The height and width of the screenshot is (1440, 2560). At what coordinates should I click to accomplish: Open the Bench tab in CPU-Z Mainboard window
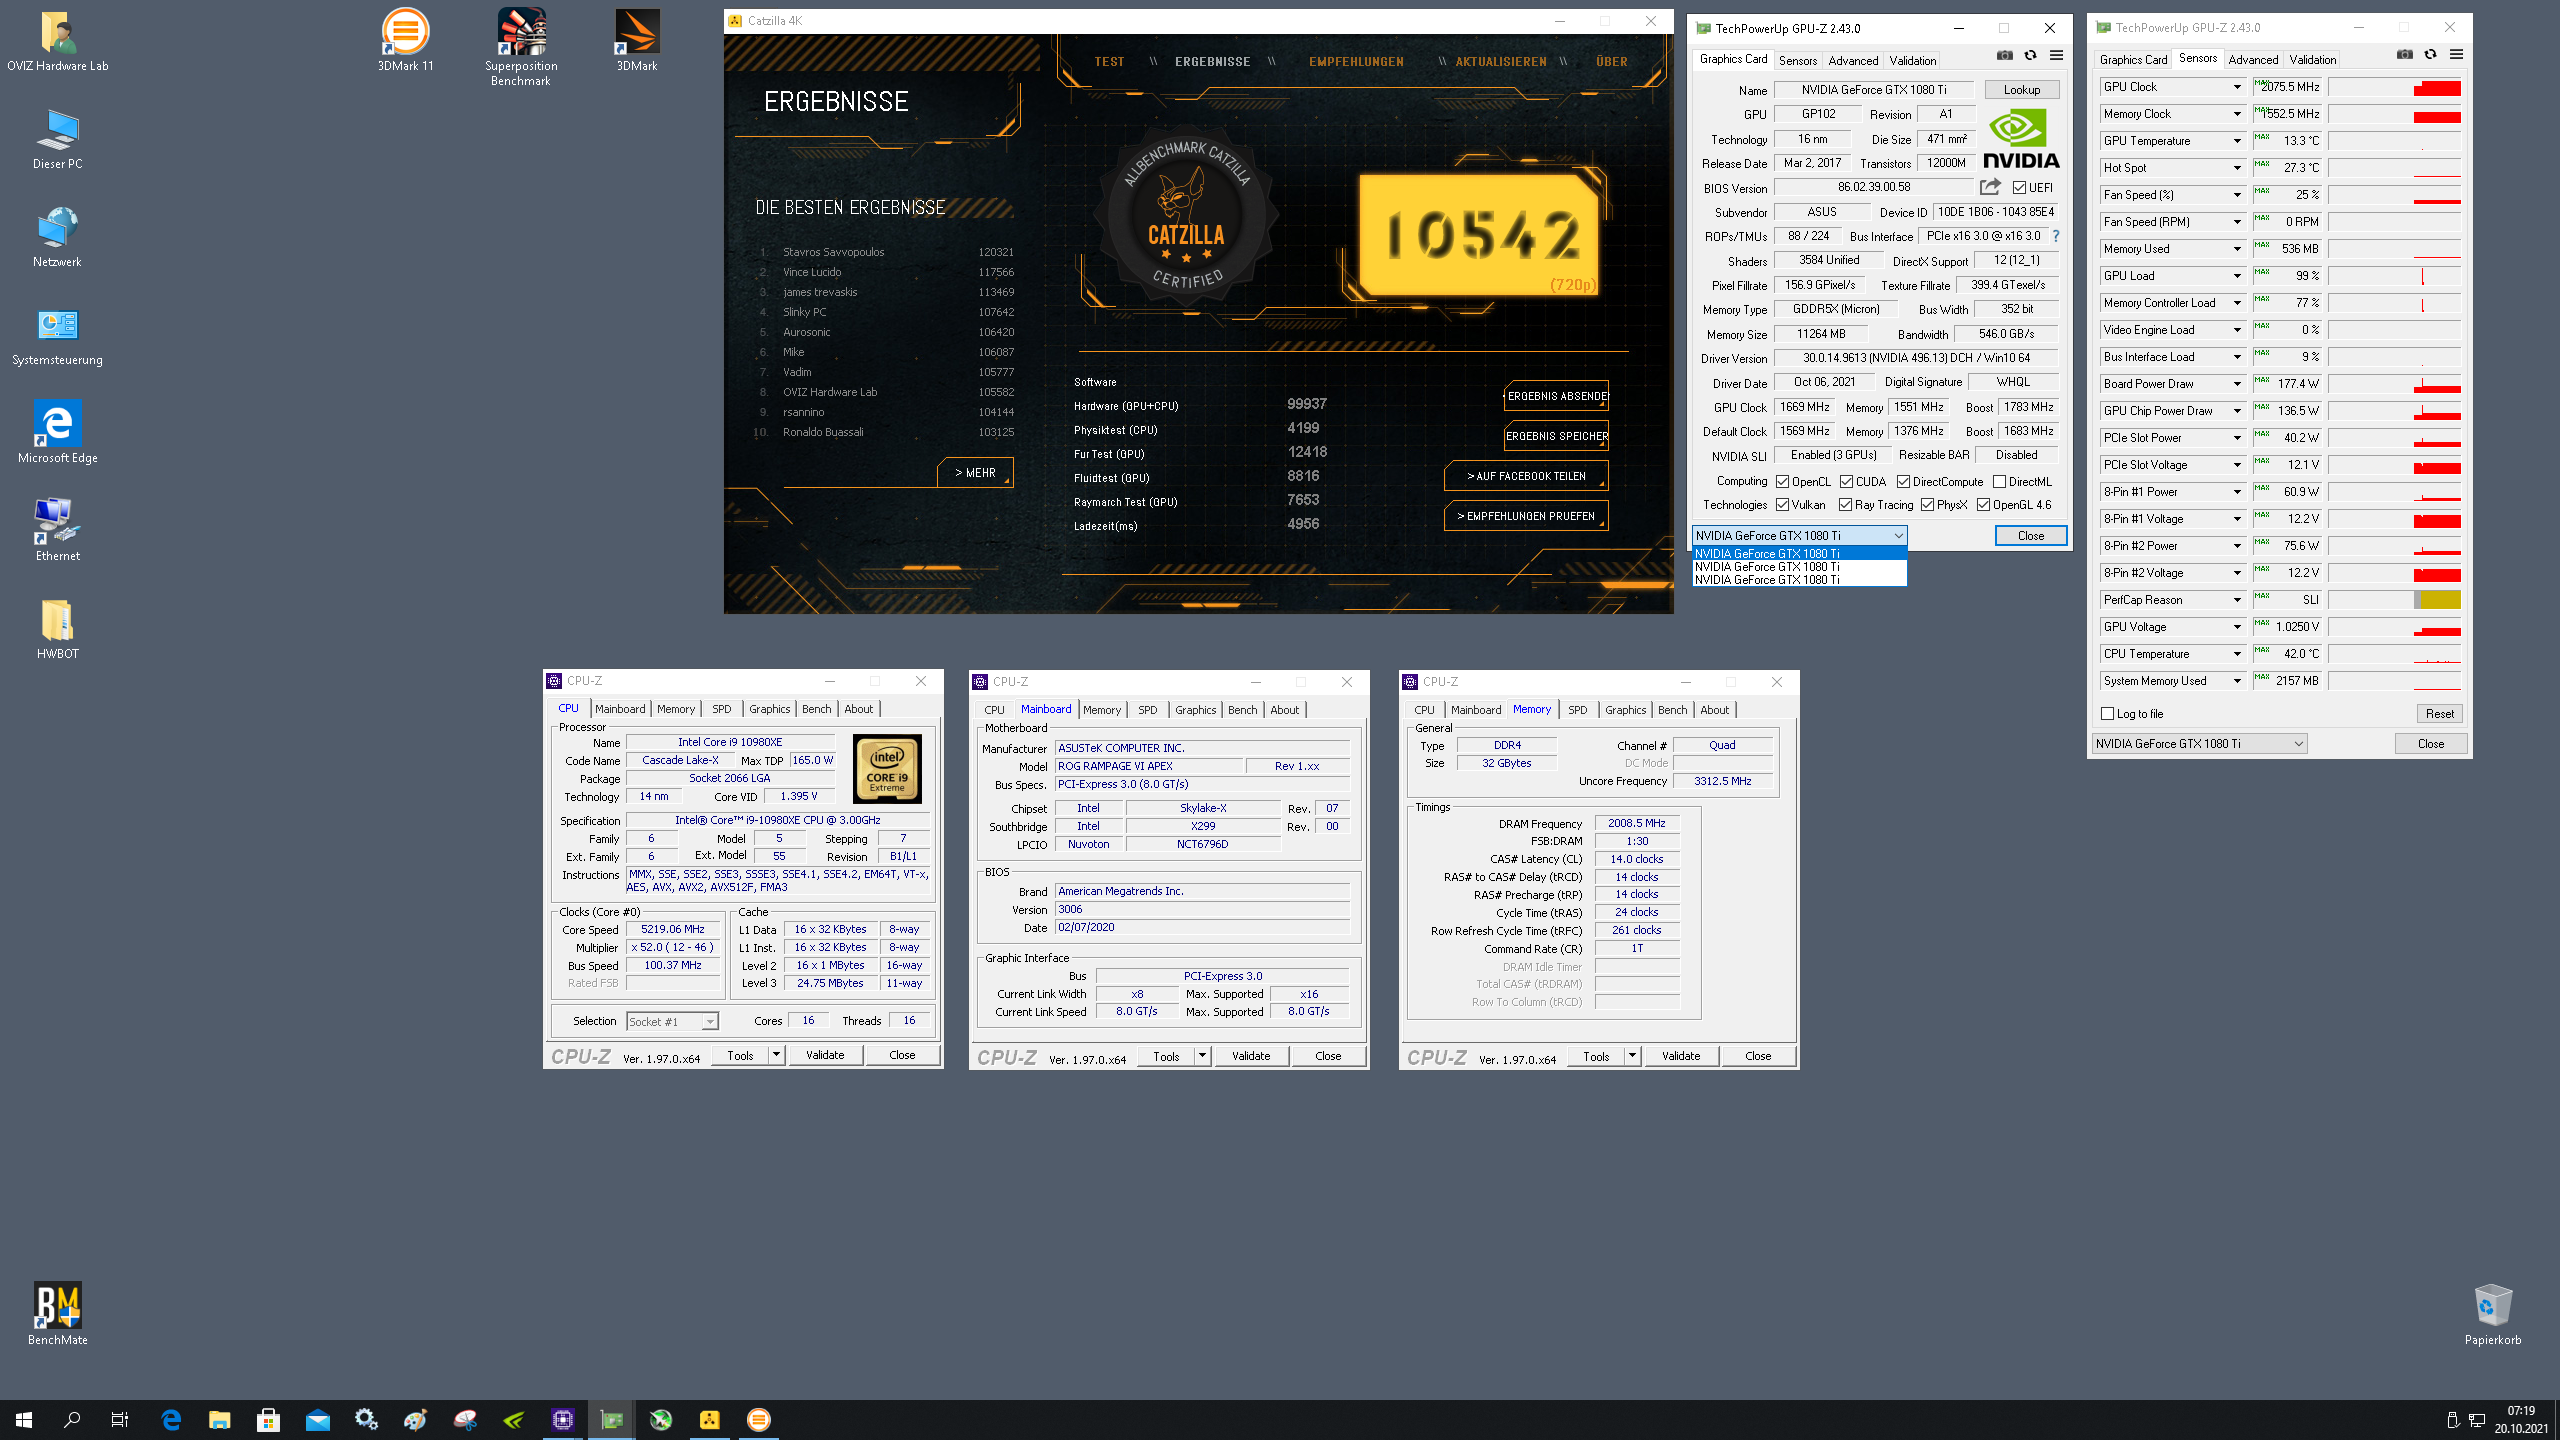tap(1242, 710)
